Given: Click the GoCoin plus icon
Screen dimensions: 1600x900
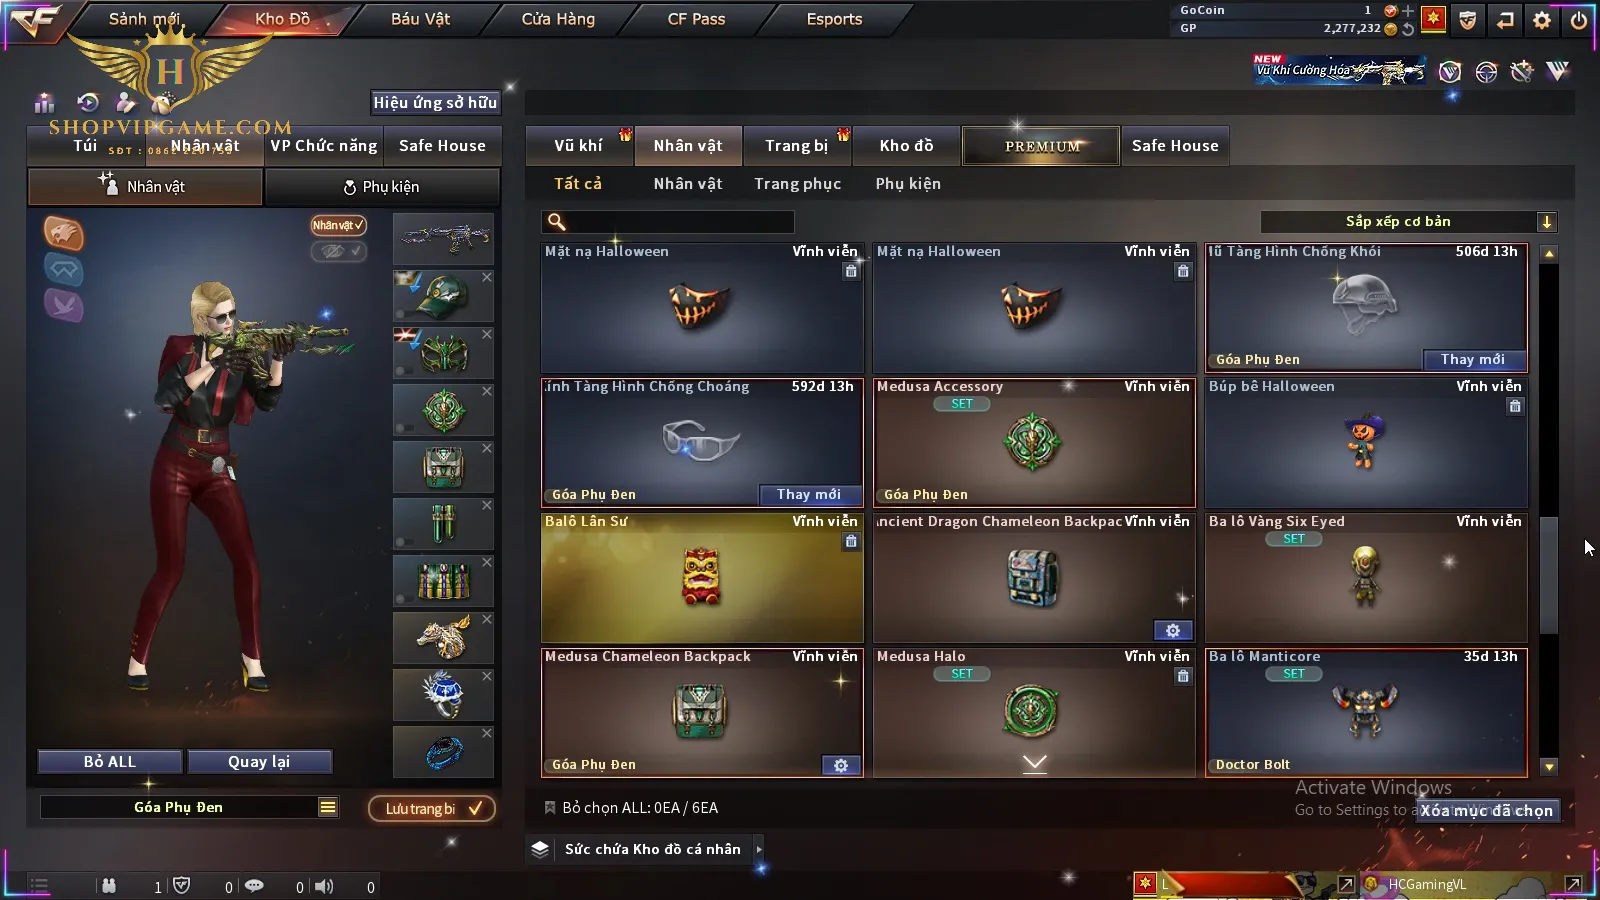Looking at the screenshot, I should click(x=1408, y=10).
